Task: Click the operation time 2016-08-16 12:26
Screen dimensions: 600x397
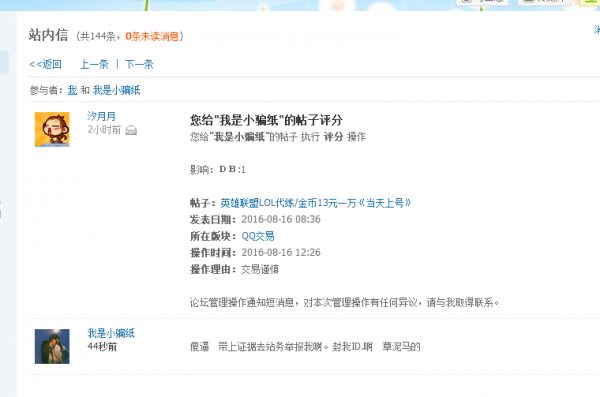Action: 281,253
